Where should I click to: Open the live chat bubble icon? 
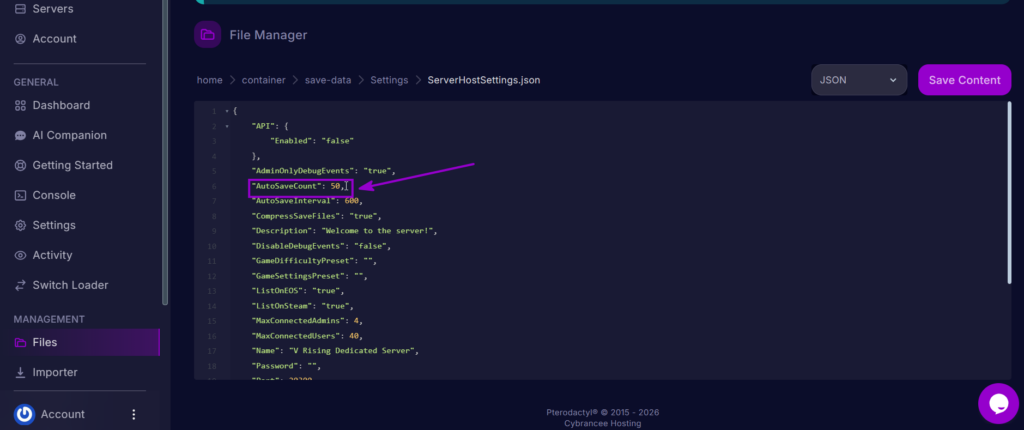point(999,404)
